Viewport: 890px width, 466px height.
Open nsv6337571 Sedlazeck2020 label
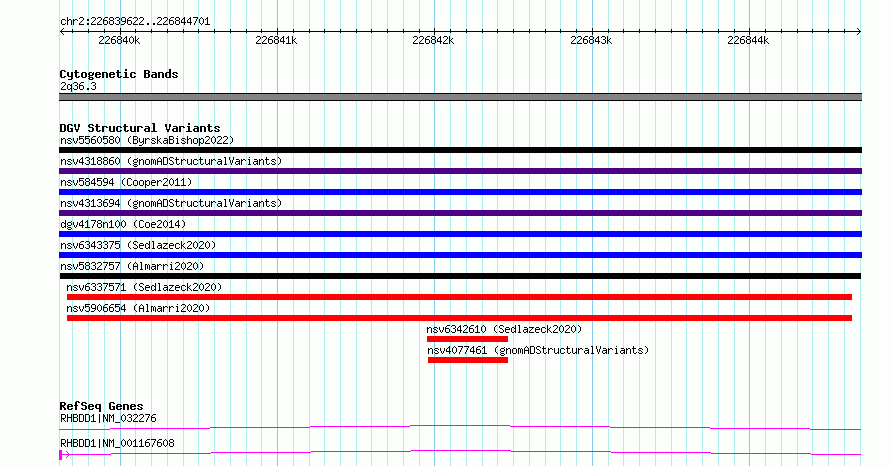point(144,287)
